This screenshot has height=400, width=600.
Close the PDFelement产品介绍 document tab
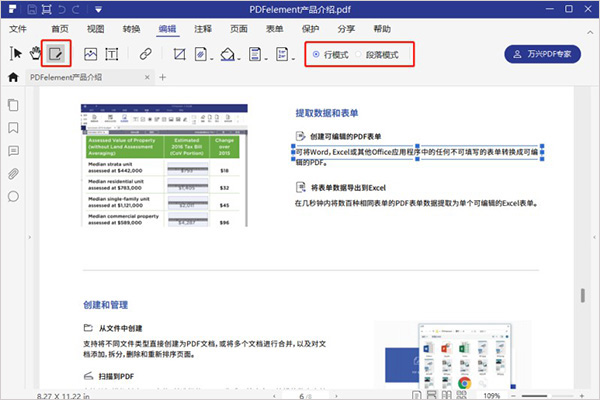[147, 77]
